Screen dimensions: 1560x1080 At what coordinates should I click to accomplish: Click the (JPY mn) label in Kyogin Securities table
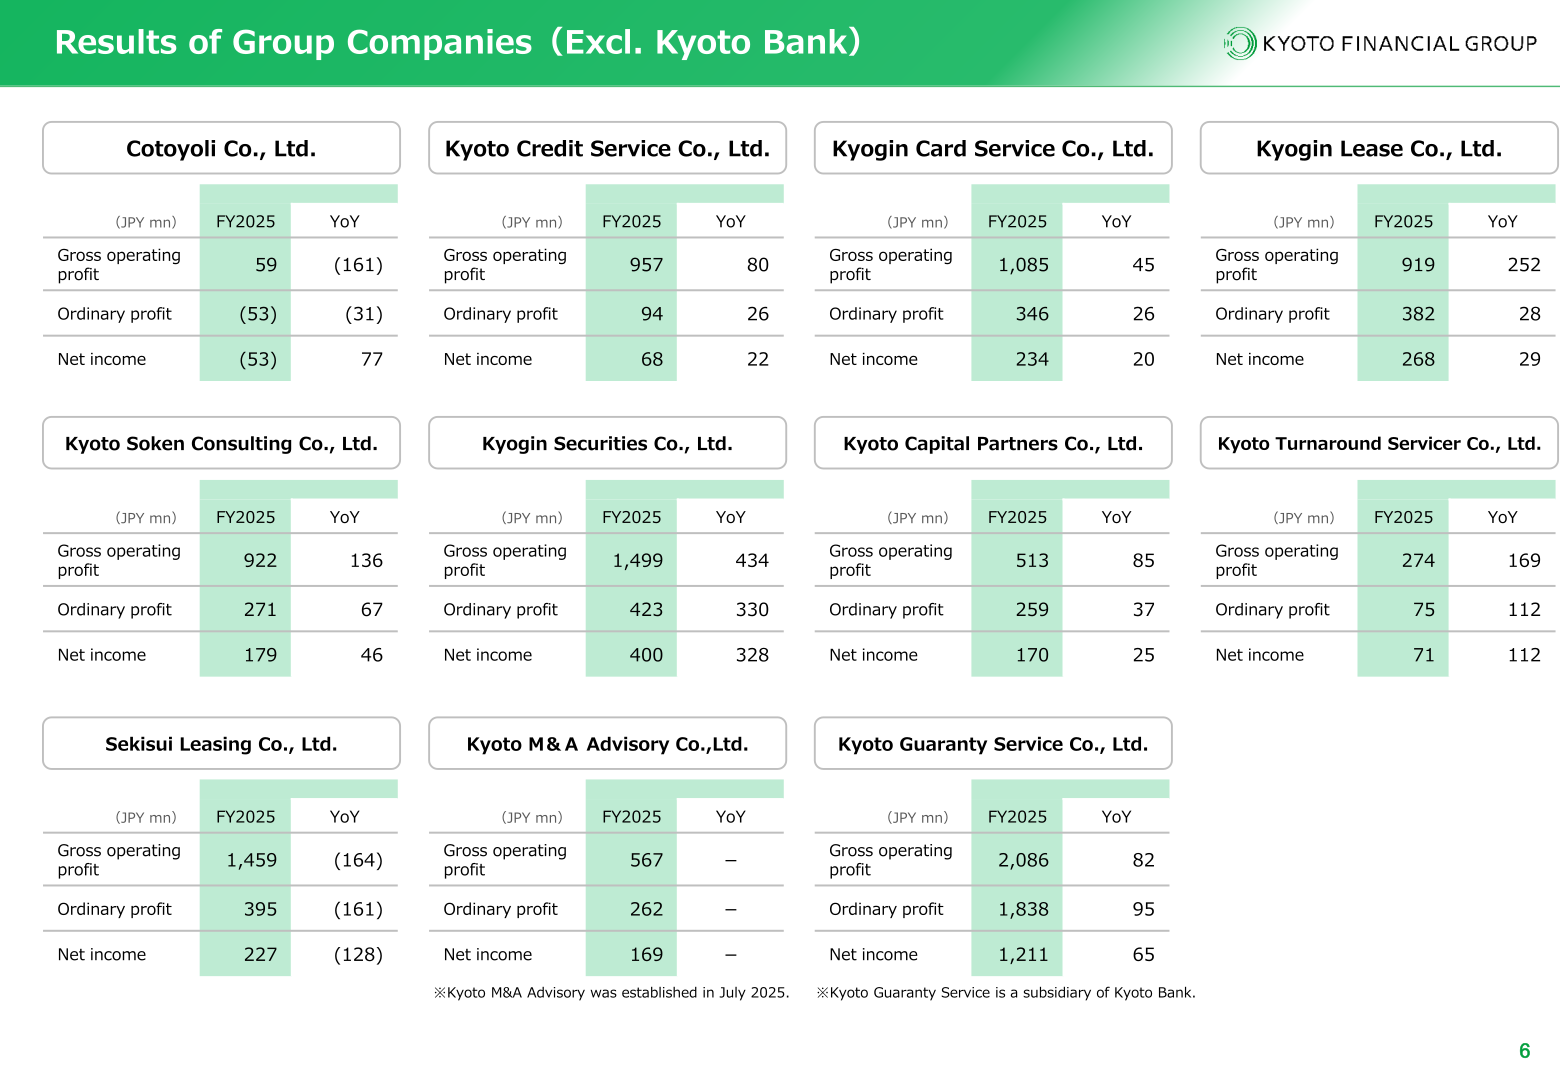click(x=532, y=518)
